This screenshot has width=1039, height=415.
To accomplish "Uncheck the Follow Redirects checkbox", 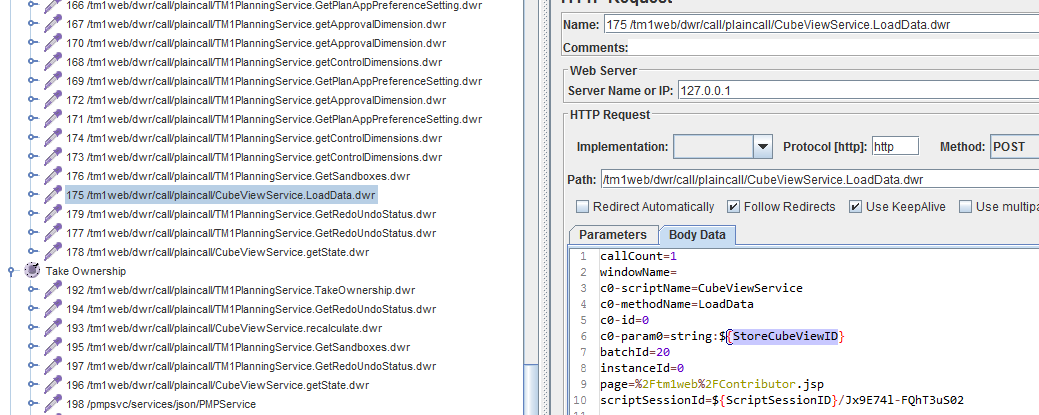I will 733,207.
